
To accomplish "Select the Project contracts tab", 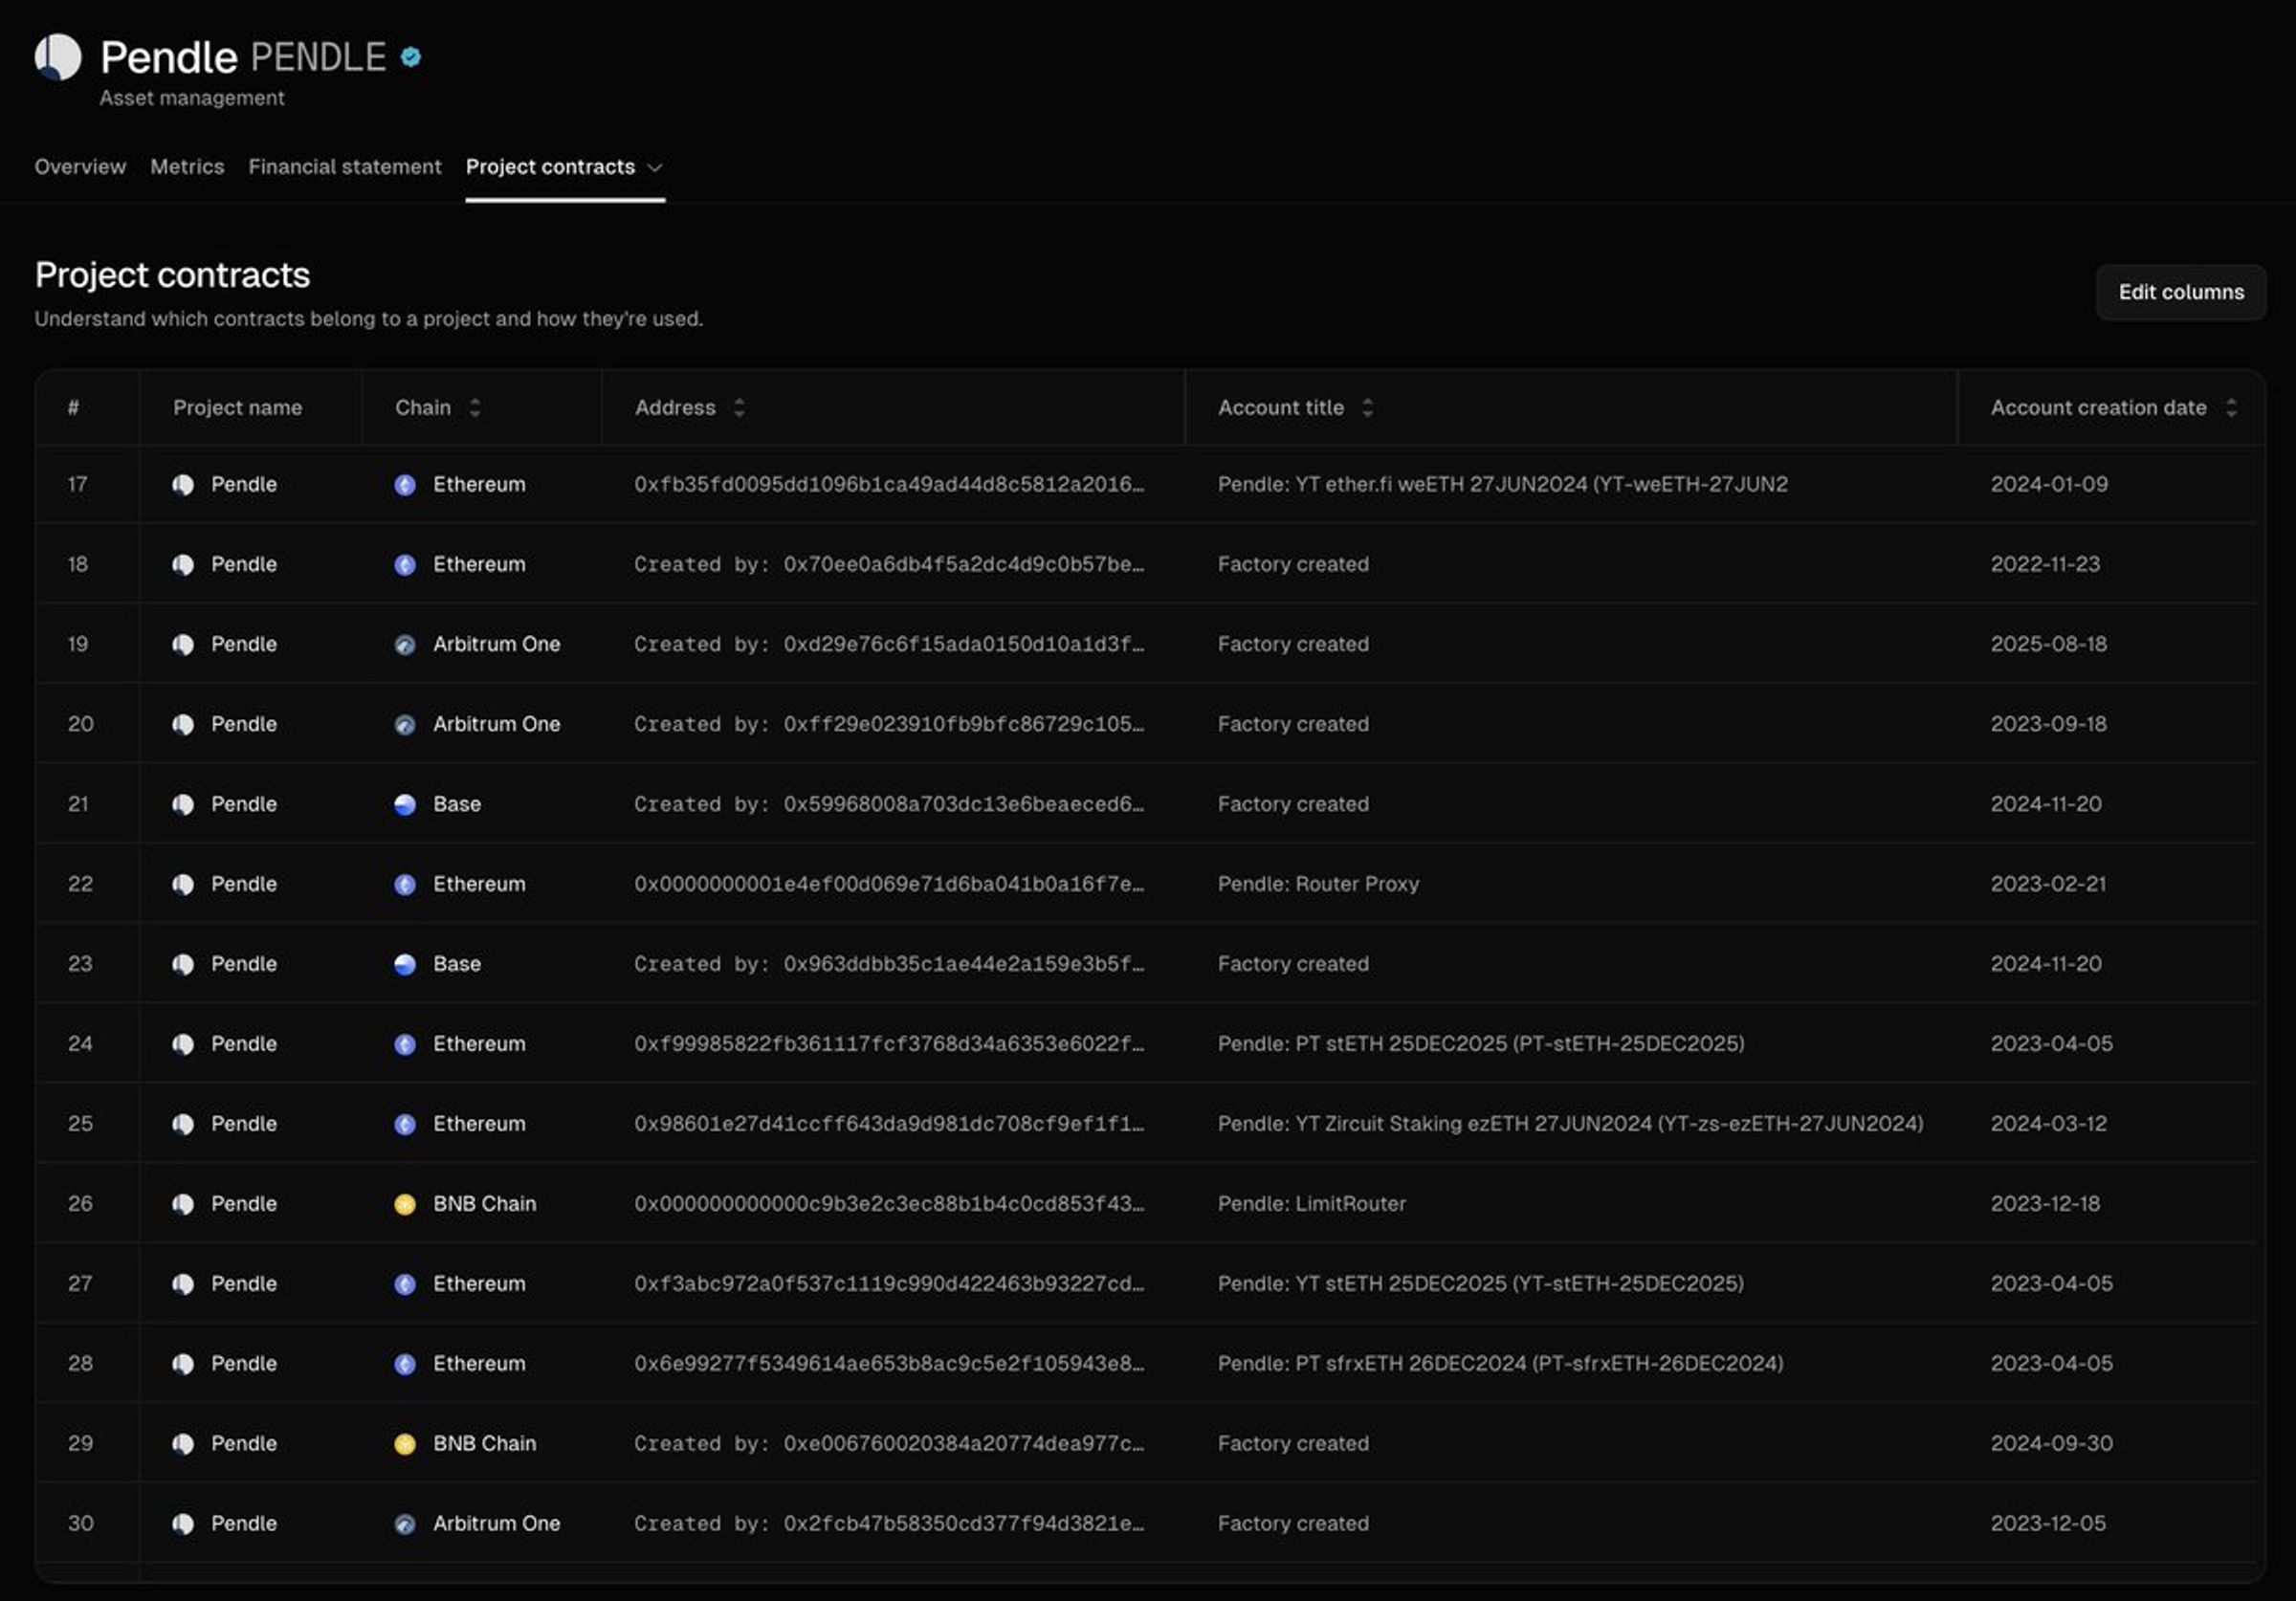I will (550, 167).
